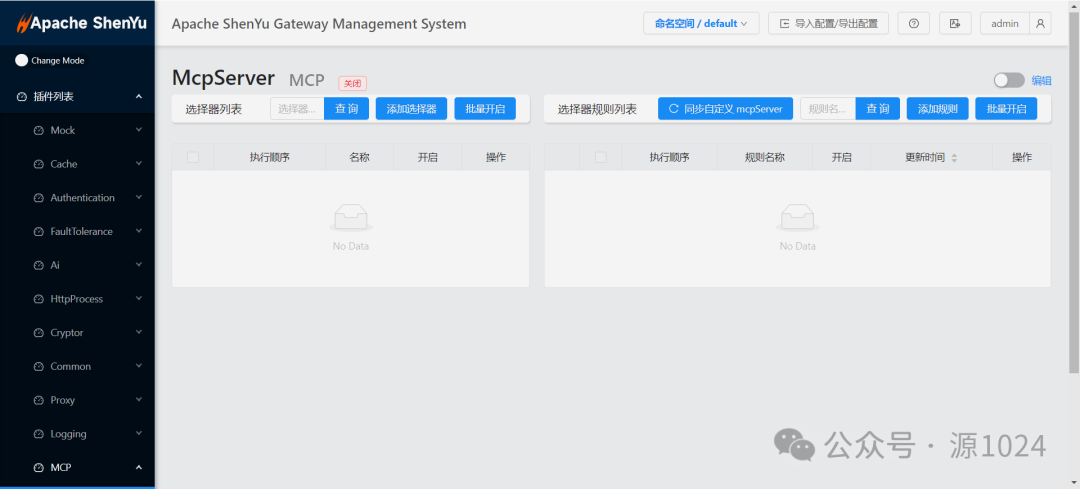Click the selector list 查询 button
The height and width of the screenshot is (489, 1080).
tap(346, 109)
